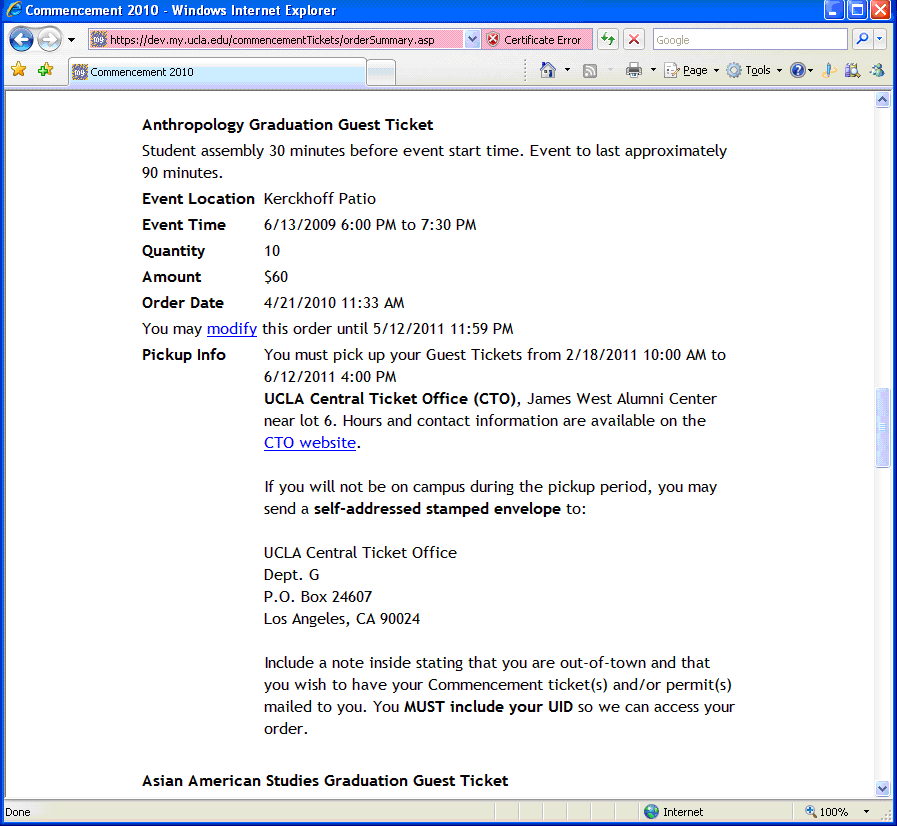Click the Search magnifier button
Screen dimensions: 897x826
[861, 40]
